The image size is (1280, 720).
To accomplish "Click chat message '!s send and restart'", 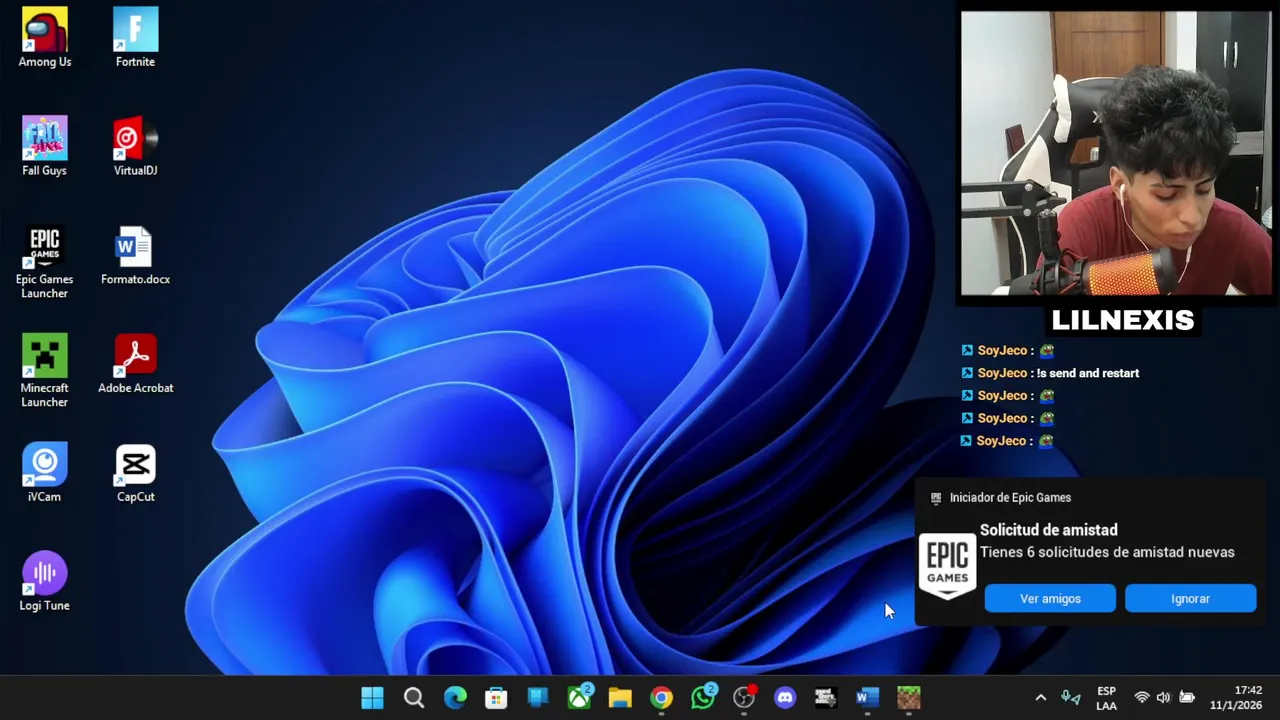I will [x=1088, y=373].
